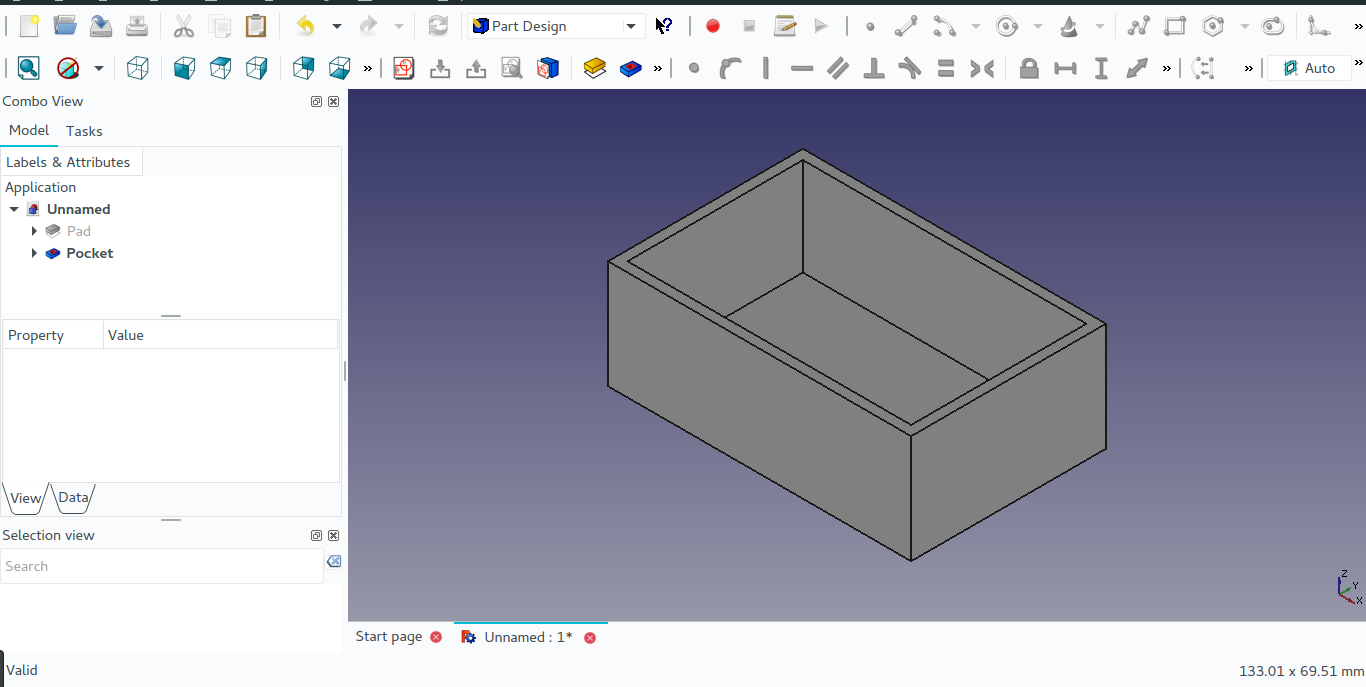Switch to the Tasks tab
The height and width of the screenshot is (687, 1366).
click(x=84, y=131)
